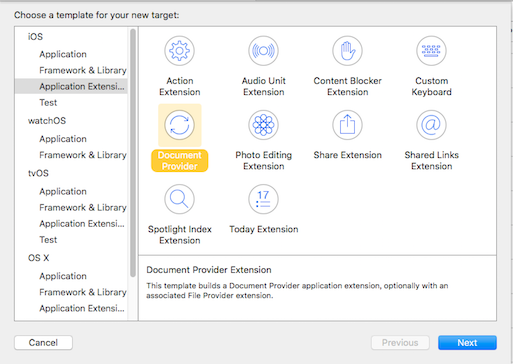Pick the Shared Links Extension icon
This screenshot has width=513, height=364.
(431, 125)
